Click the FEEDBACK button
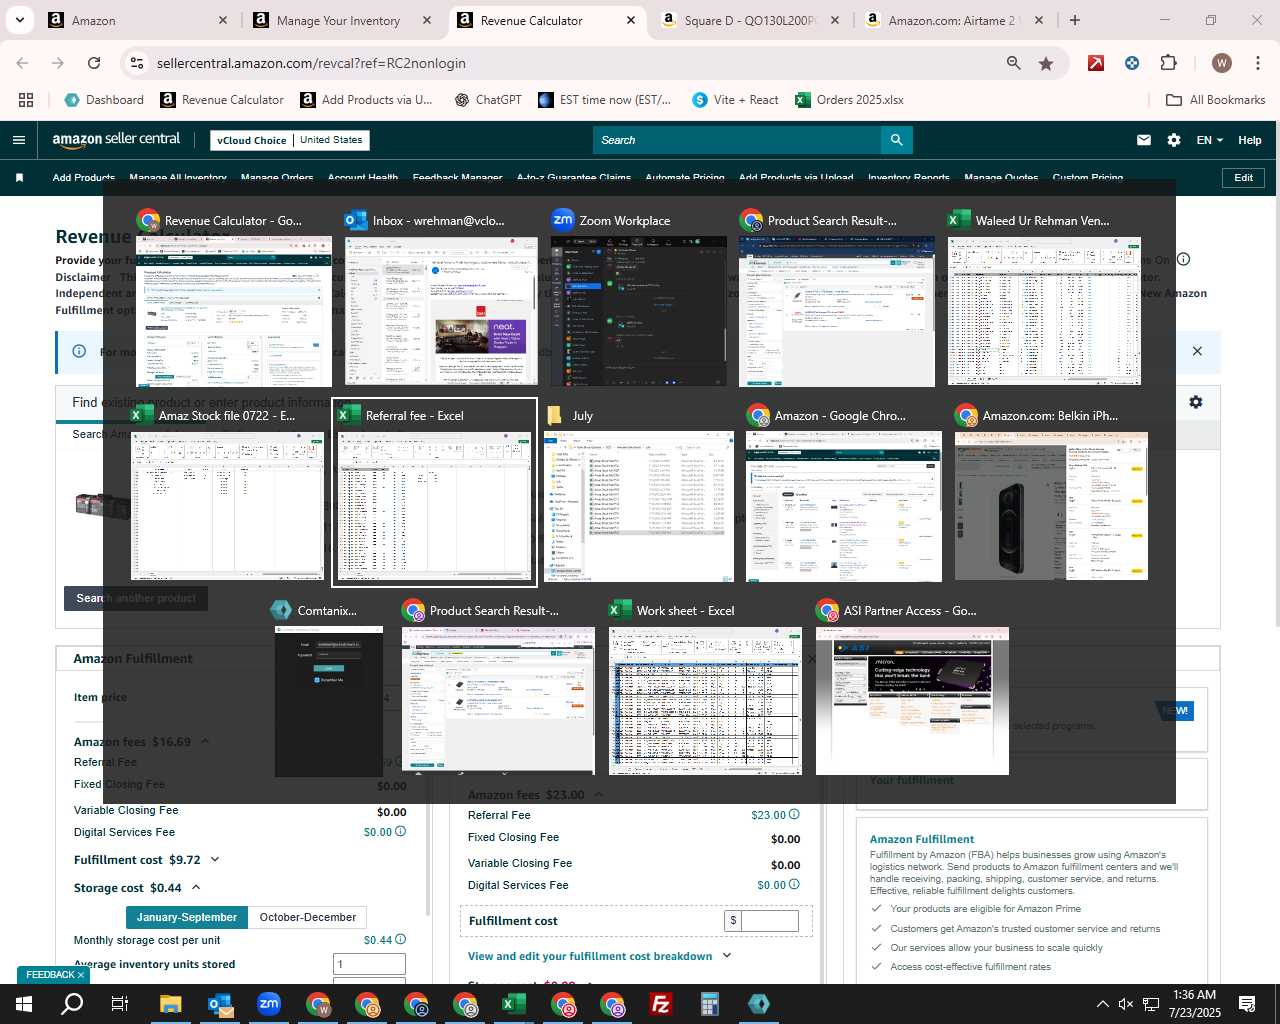This screenshot has width=1280, height=1024. [x=55, y=975]
